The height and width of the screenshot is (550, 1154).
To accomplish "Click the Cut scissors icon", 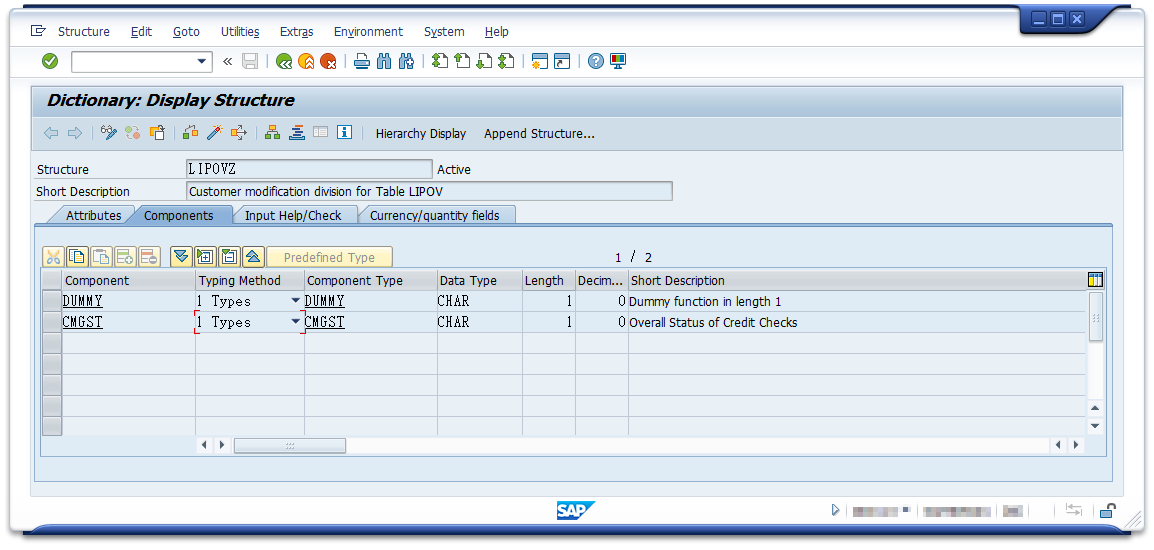I will pos(53,257).
